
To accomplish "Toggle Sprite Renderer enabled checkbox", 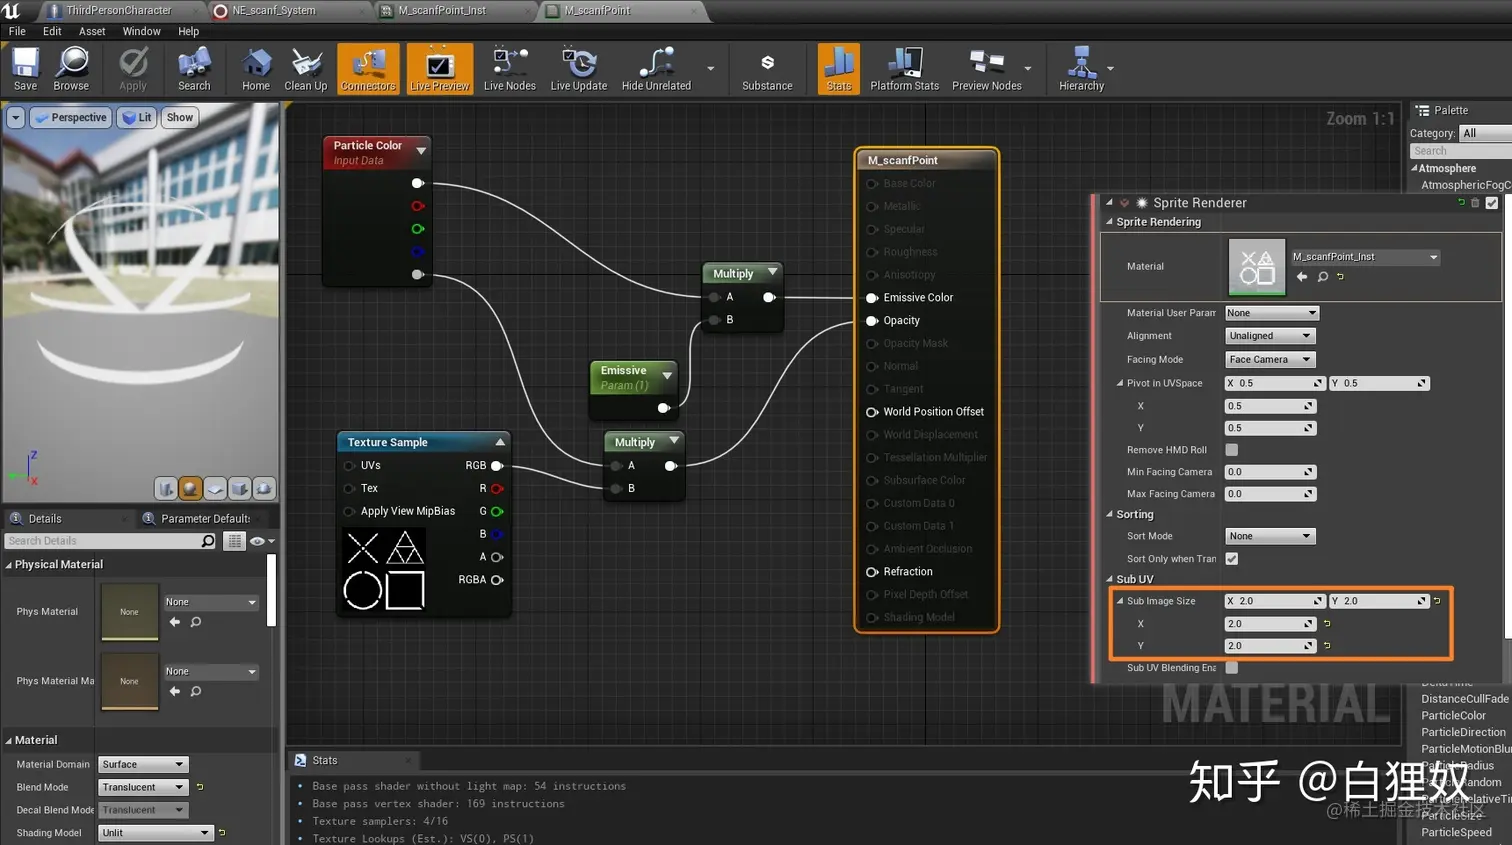I will pyautogui.click(x=1492, y=203).
